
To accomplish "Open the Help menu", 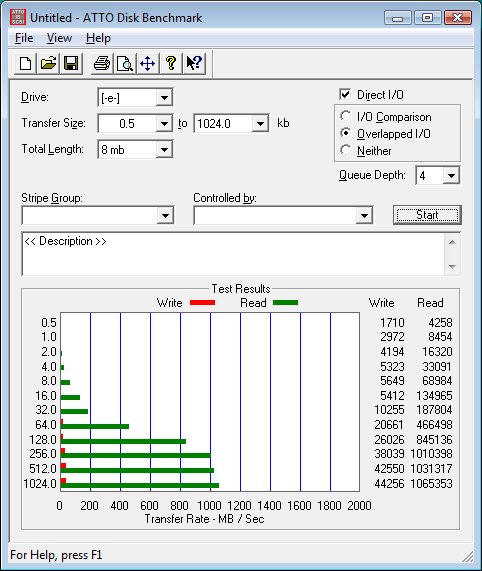I will point(98,38).
